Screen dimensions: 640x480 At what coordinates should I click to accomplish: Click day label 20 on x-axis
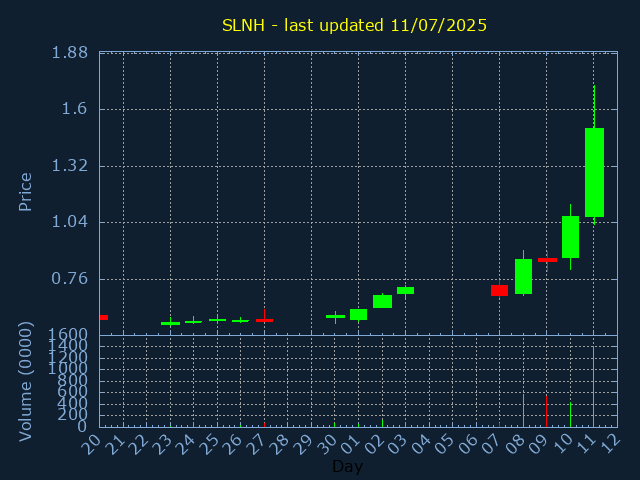91,444
